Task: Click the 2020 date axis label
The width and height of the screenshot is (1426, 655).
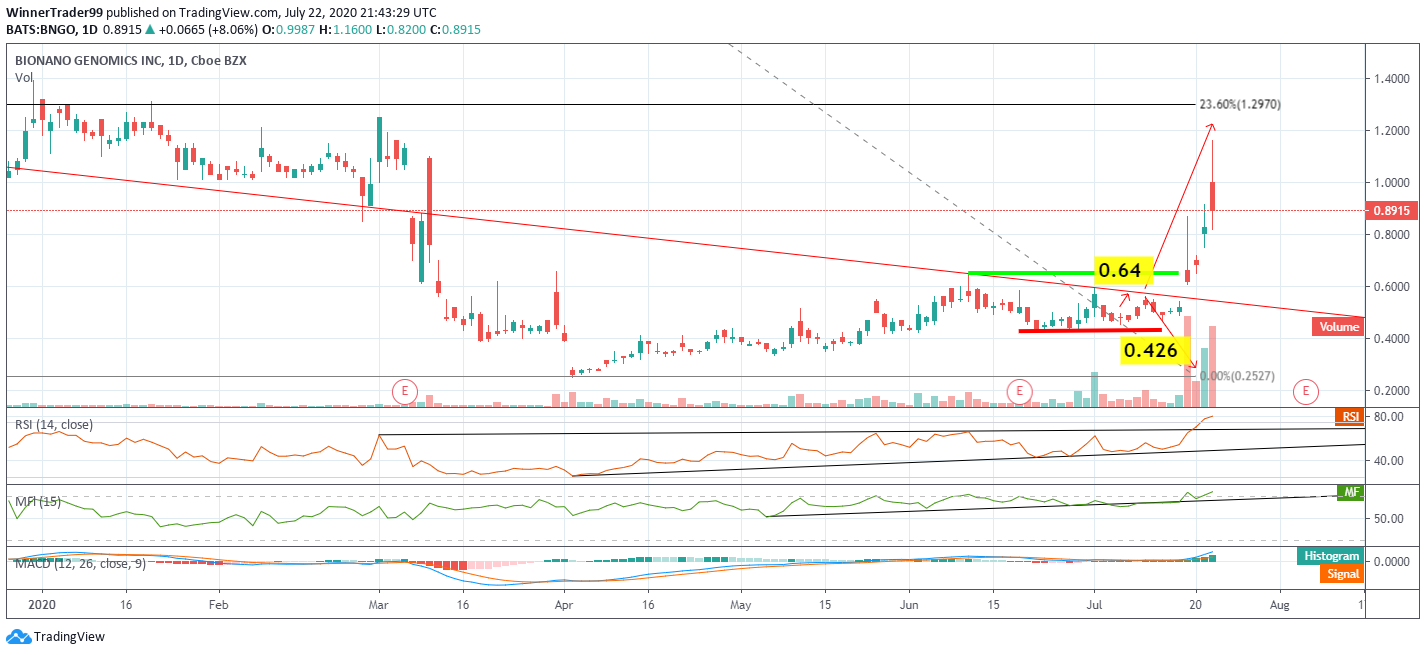Action: tap(41, 605)
